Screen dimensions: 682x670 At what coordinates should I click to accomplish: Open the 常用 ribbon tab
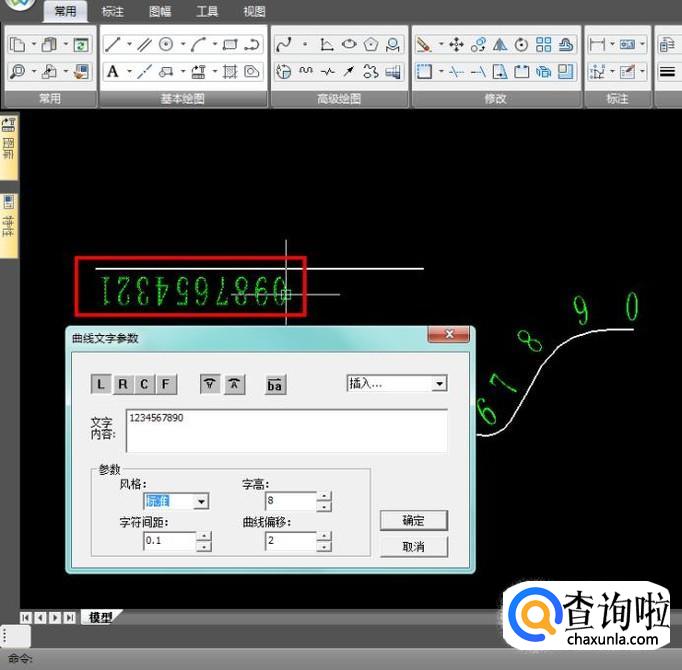click(x=65, y=11)
